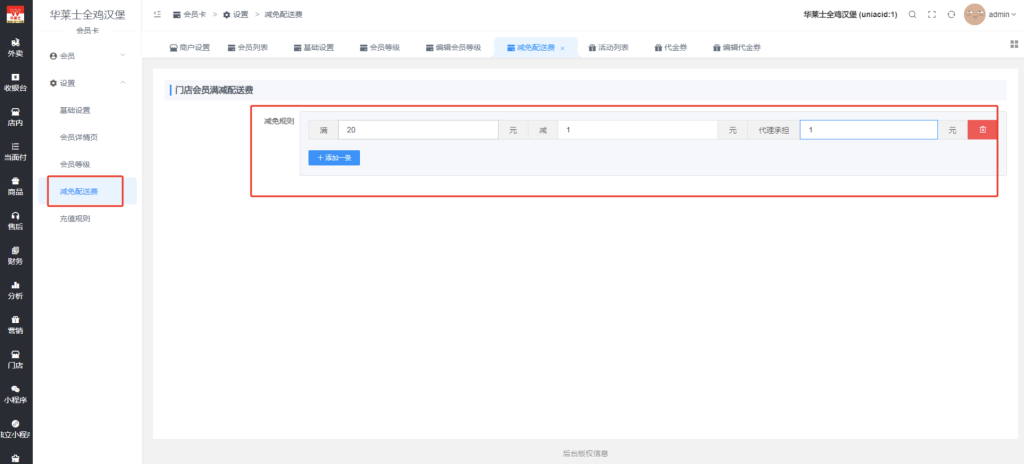The width and height of the screenshot is (1024, 464).
Task: Close the 减免配送费 tab
Action: 562,48
